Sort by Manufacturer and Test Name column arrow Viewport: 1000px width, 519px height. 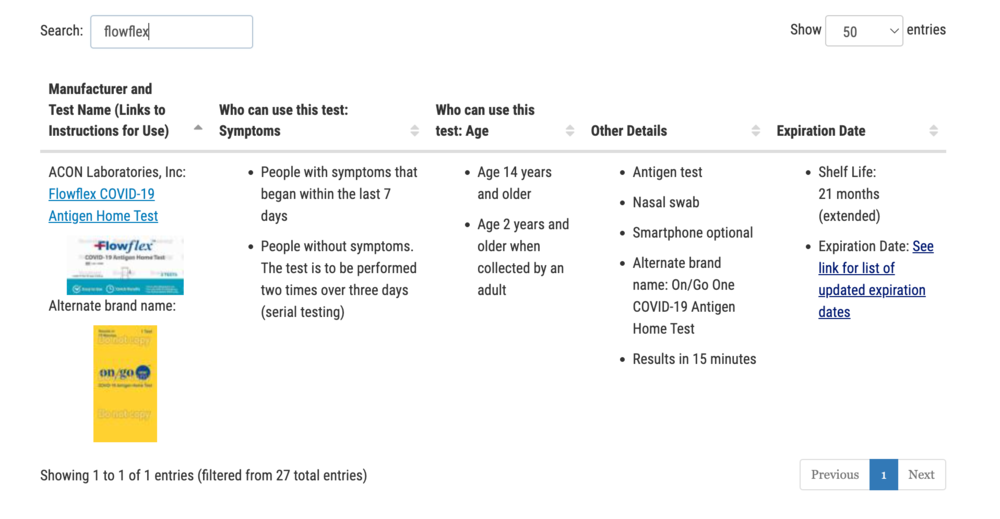coord(198,128)
